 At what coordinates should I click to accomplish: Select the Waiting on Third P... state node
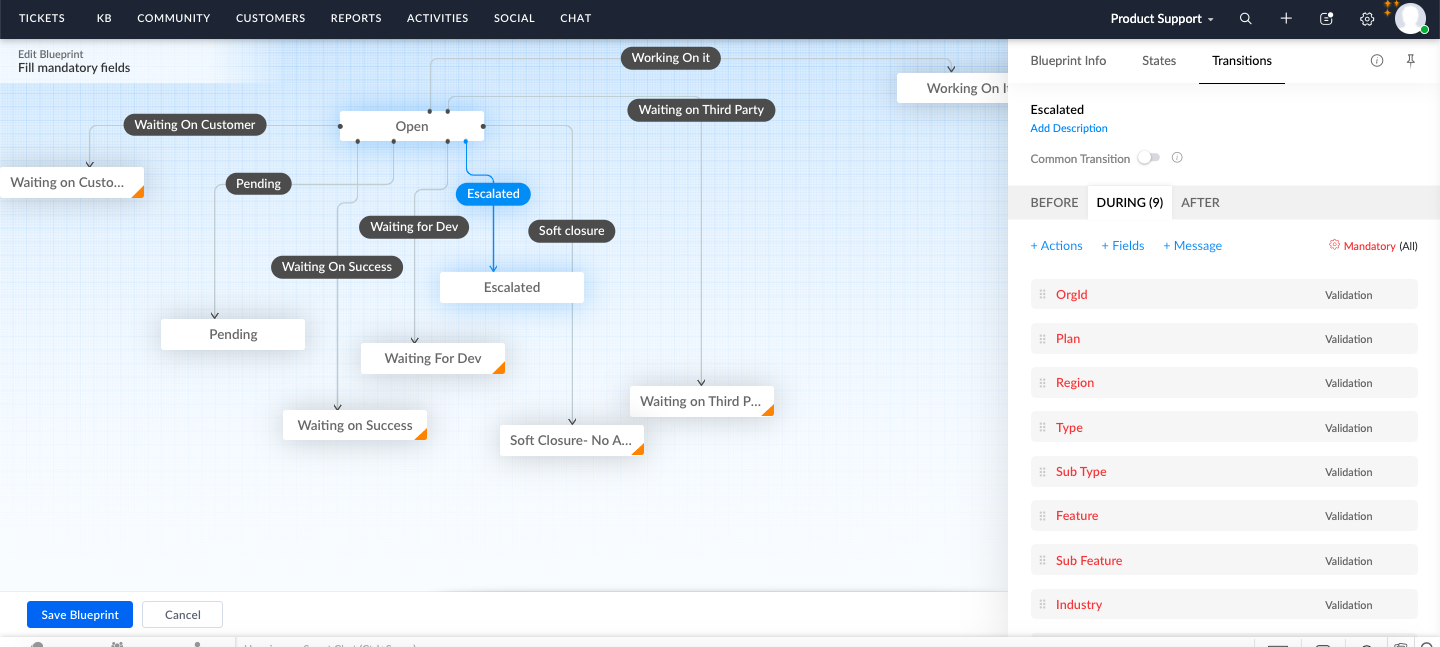702,401
